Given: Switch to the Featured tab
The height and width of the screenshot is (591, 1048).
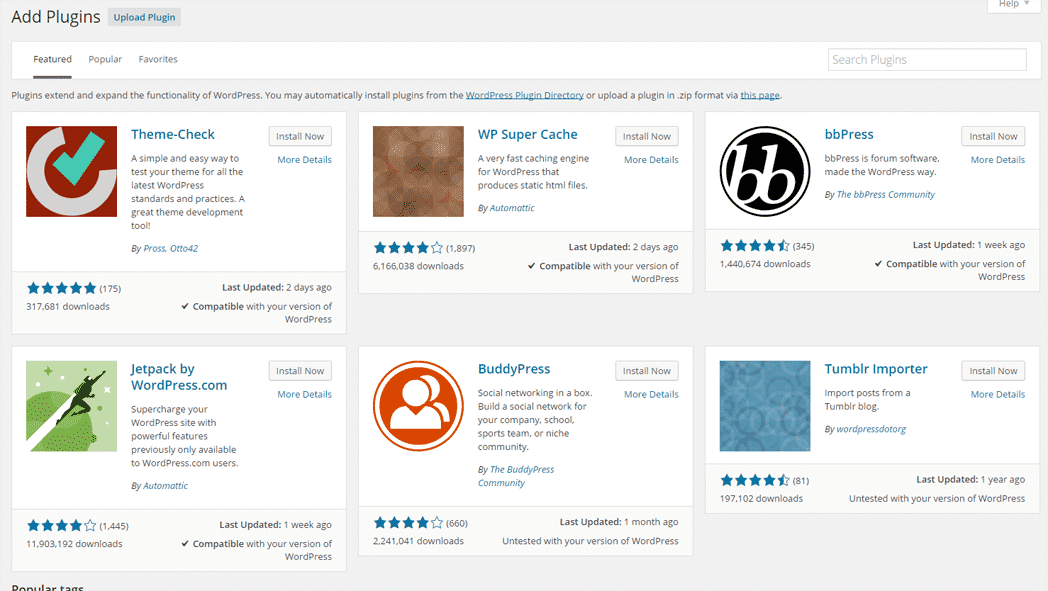Looking at the screenshot, I should 52,59.
